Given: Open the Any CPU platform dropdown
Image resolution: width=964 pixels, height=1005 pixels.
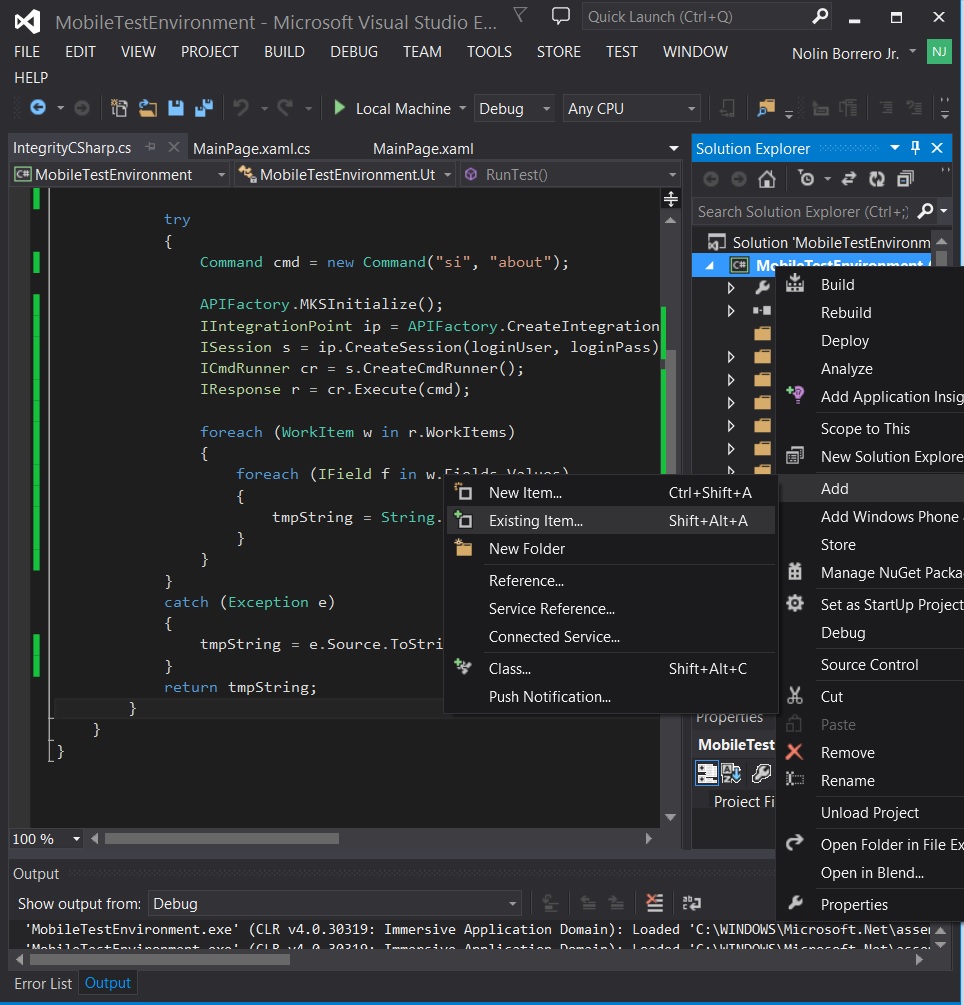Looking at the screenshot, I should (692, 108).
